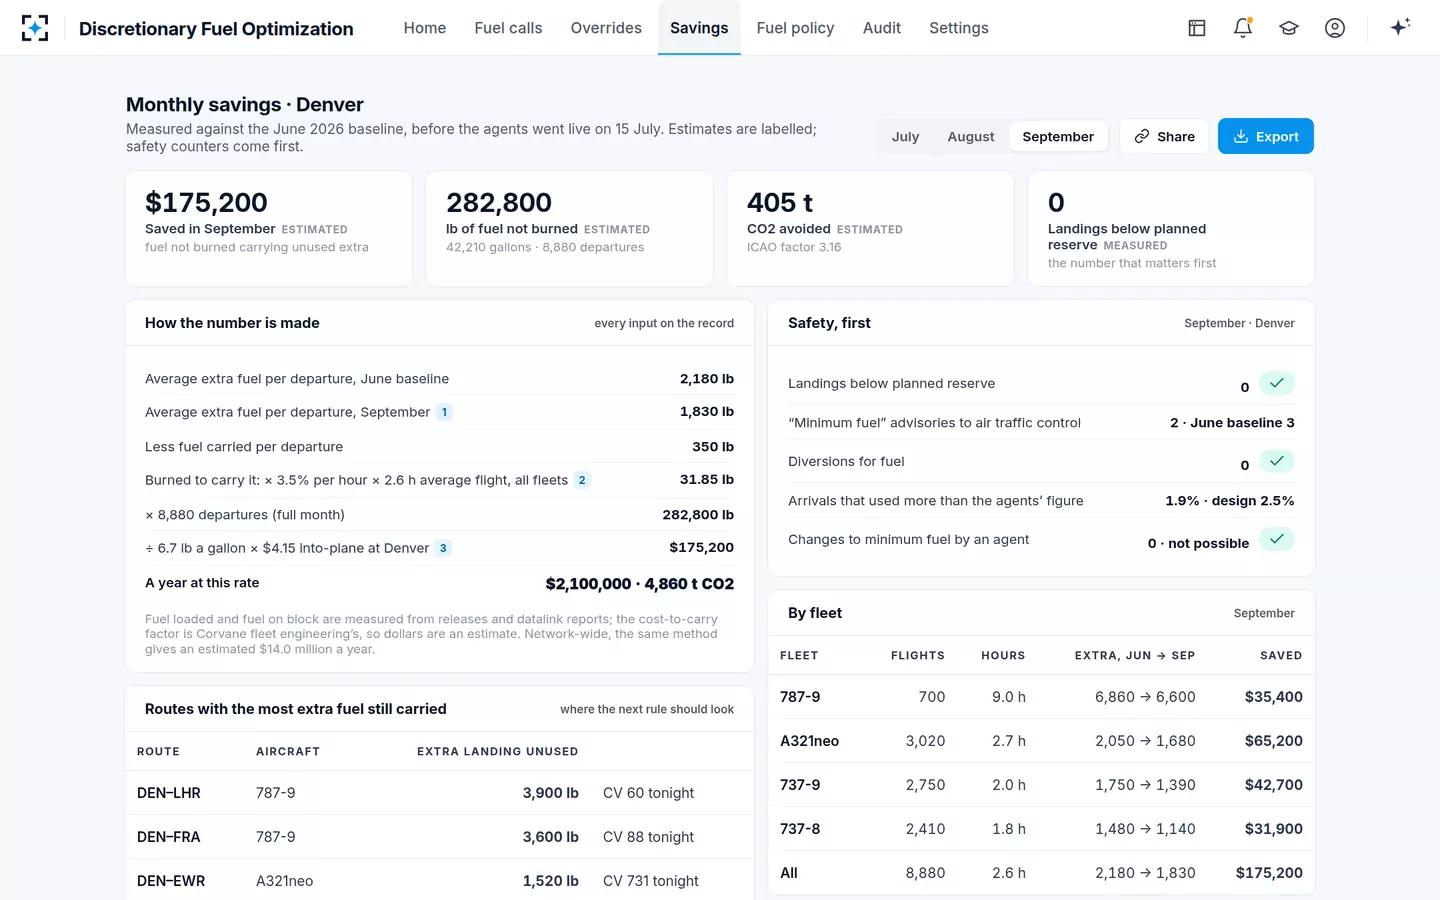Open the notifications bell

click(1243, 28)
